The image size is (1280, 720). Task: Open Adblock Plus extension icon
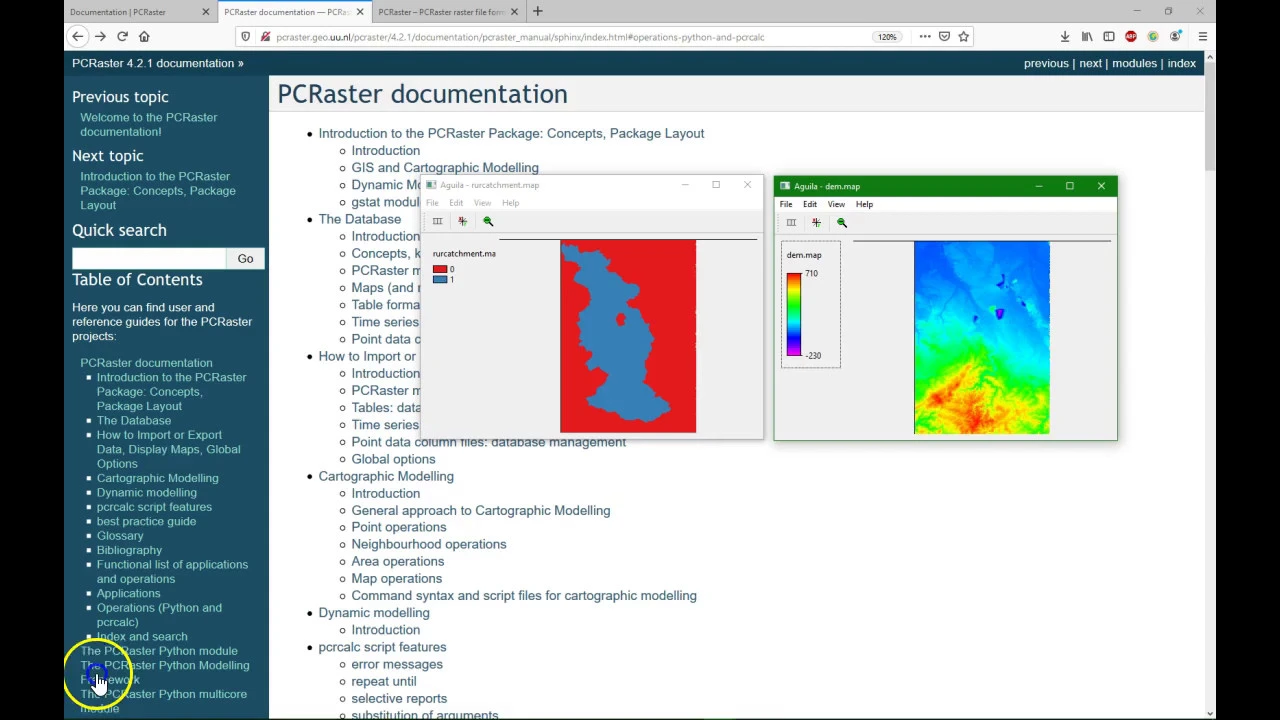coord(1131,37)
